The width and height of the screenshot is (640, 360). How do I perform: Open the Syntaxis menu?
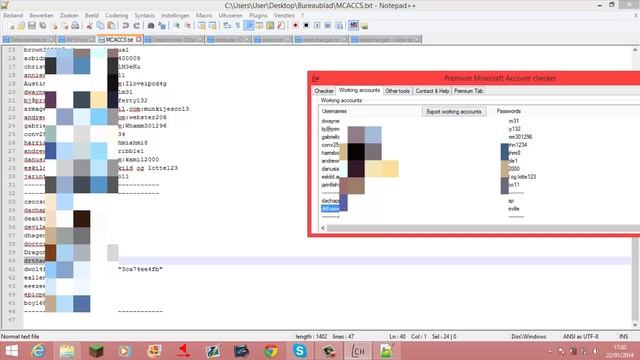pos(144,16)
